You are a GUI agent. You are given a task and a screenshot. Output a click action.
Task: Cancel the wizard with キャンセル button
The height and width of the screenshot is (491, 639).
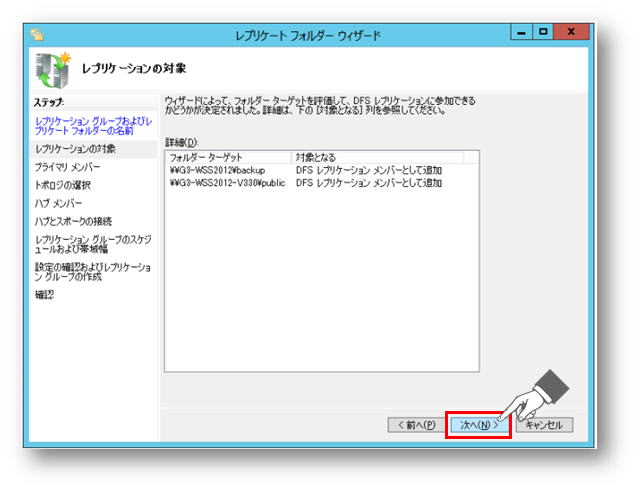544,425
